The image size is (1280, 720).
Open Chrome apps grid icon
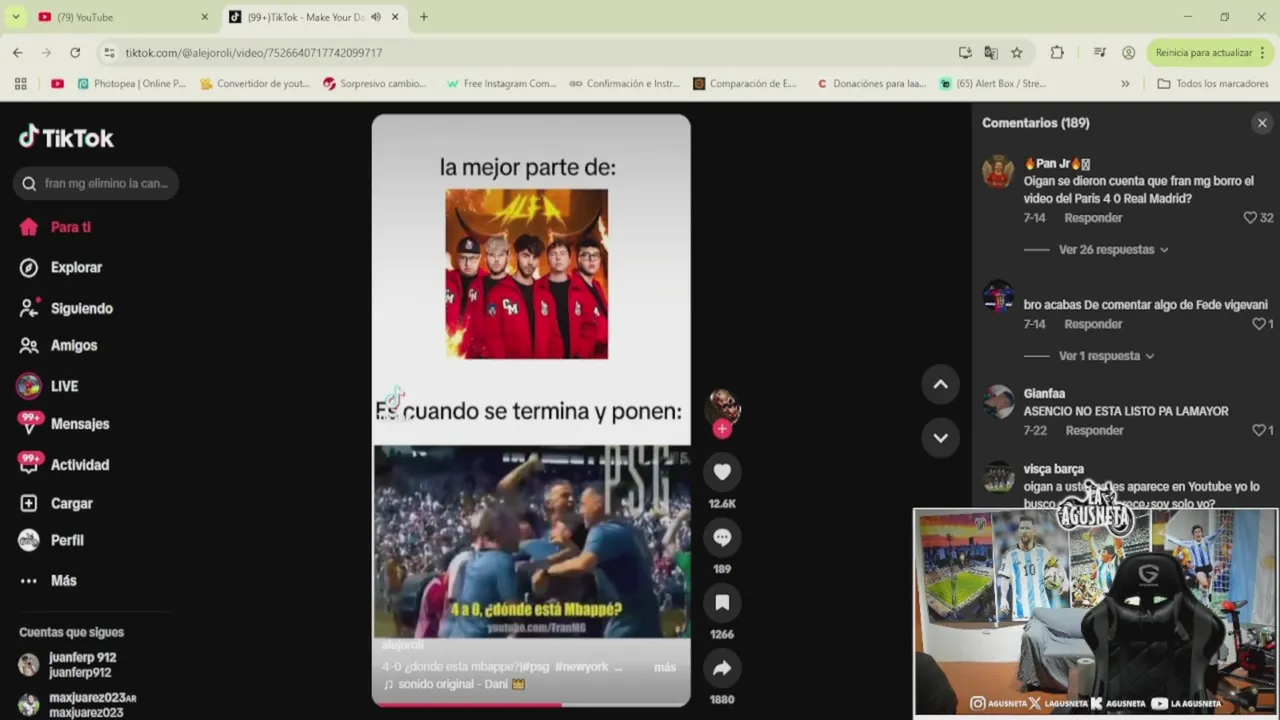tap(20, 84)
